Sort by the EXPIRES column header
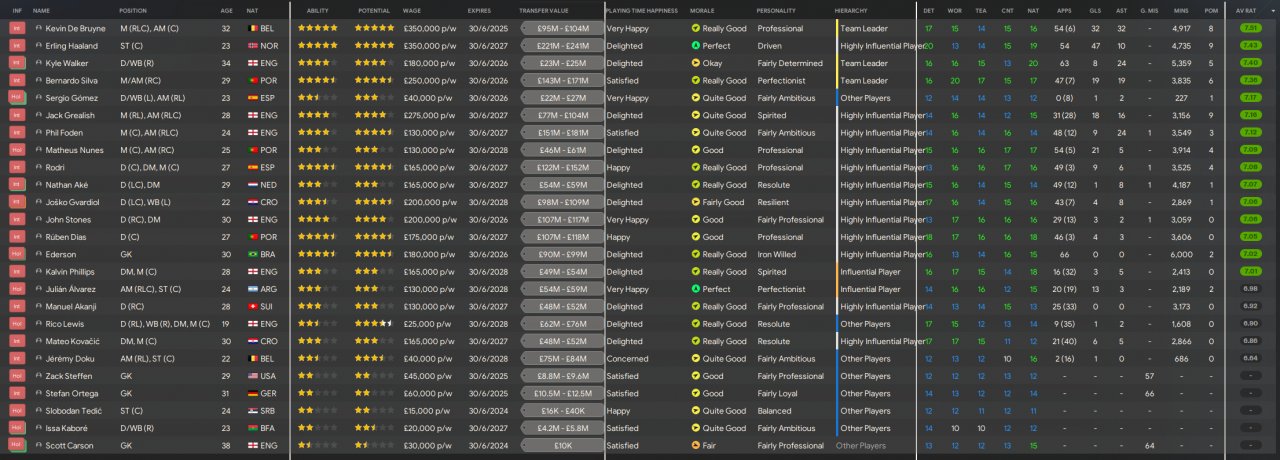1280x460 pixels. (x=479, y=10)
